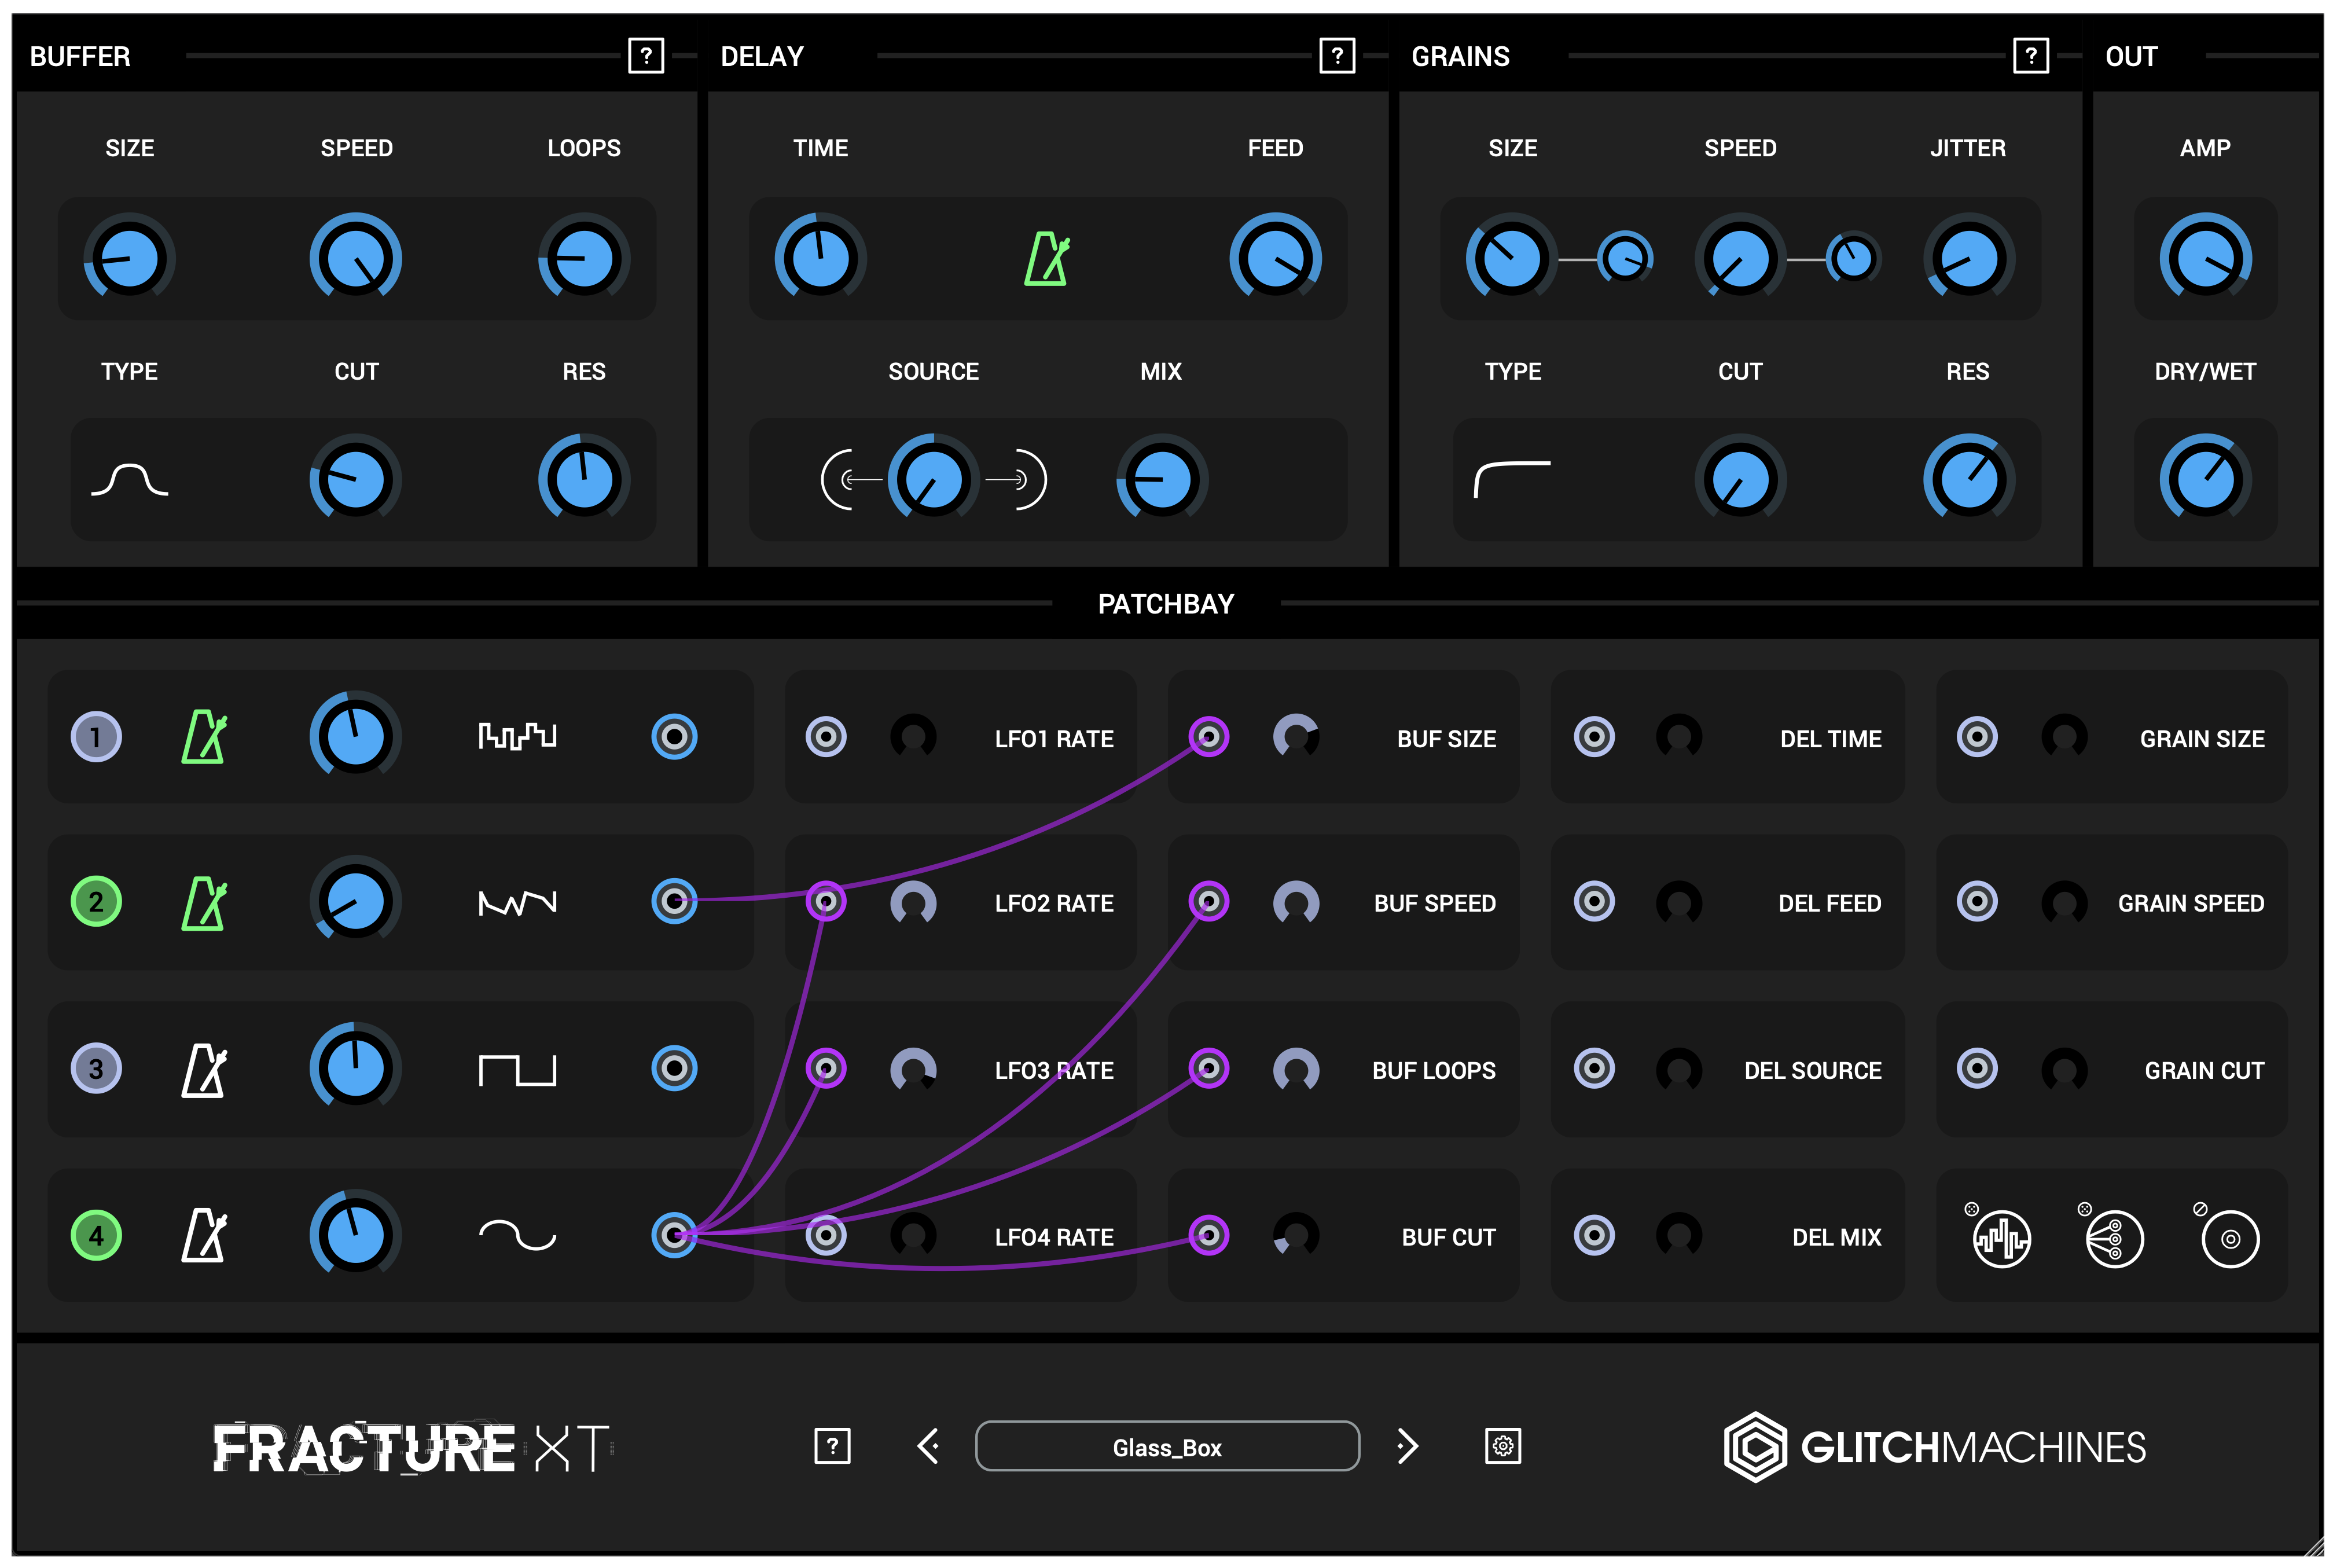2333x1568 pixels.
Task: Click the Delay FEED knob
Action: tap(1275, 258)
